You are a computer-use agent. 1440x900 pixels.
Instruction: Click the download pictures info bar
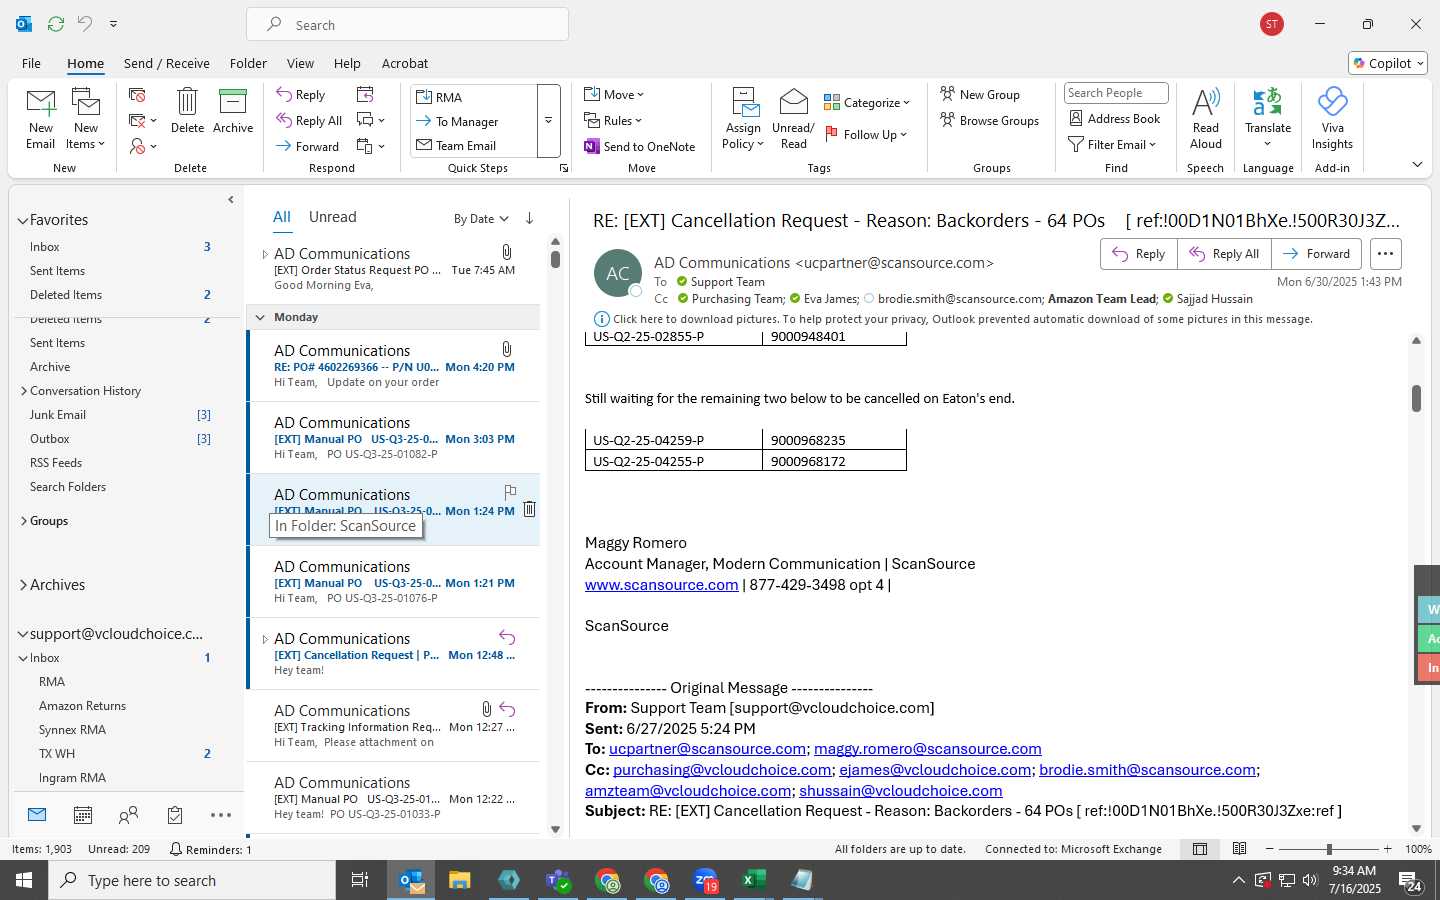953,319
